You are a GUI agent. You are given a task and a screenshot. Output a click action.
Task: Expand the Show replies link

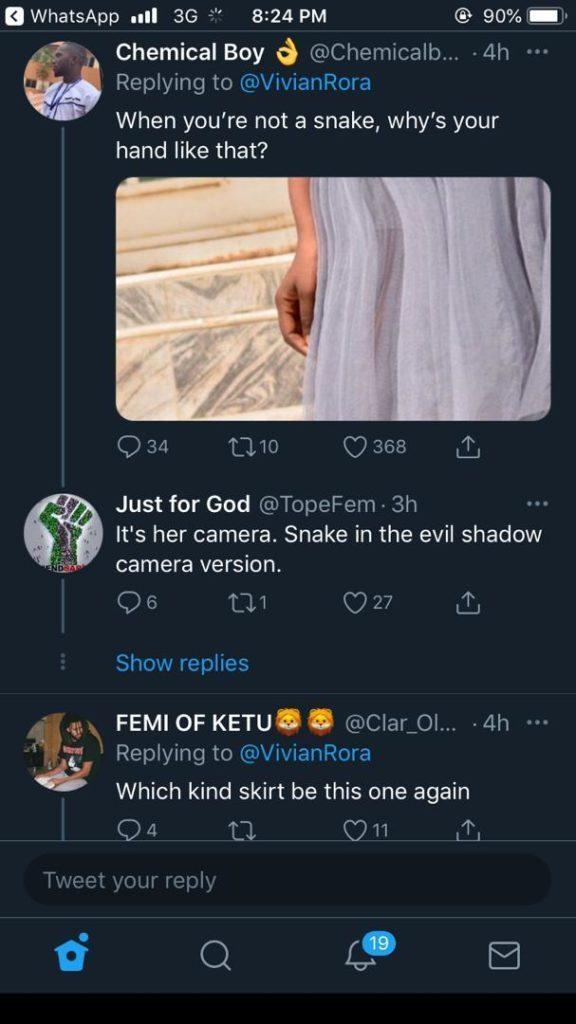point(182,663)
